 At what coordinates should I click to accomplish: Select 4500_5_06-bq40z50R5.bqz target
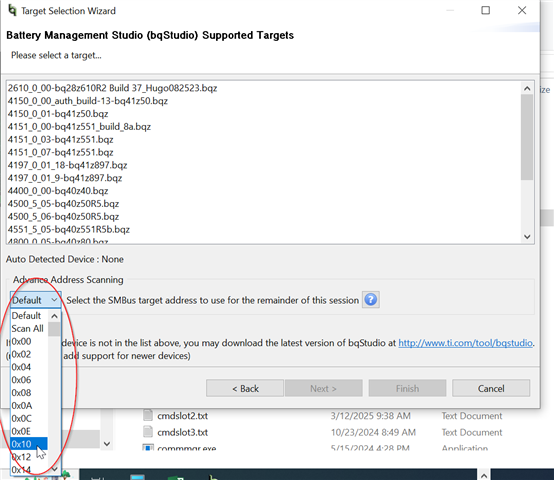(x=63, y=217)
